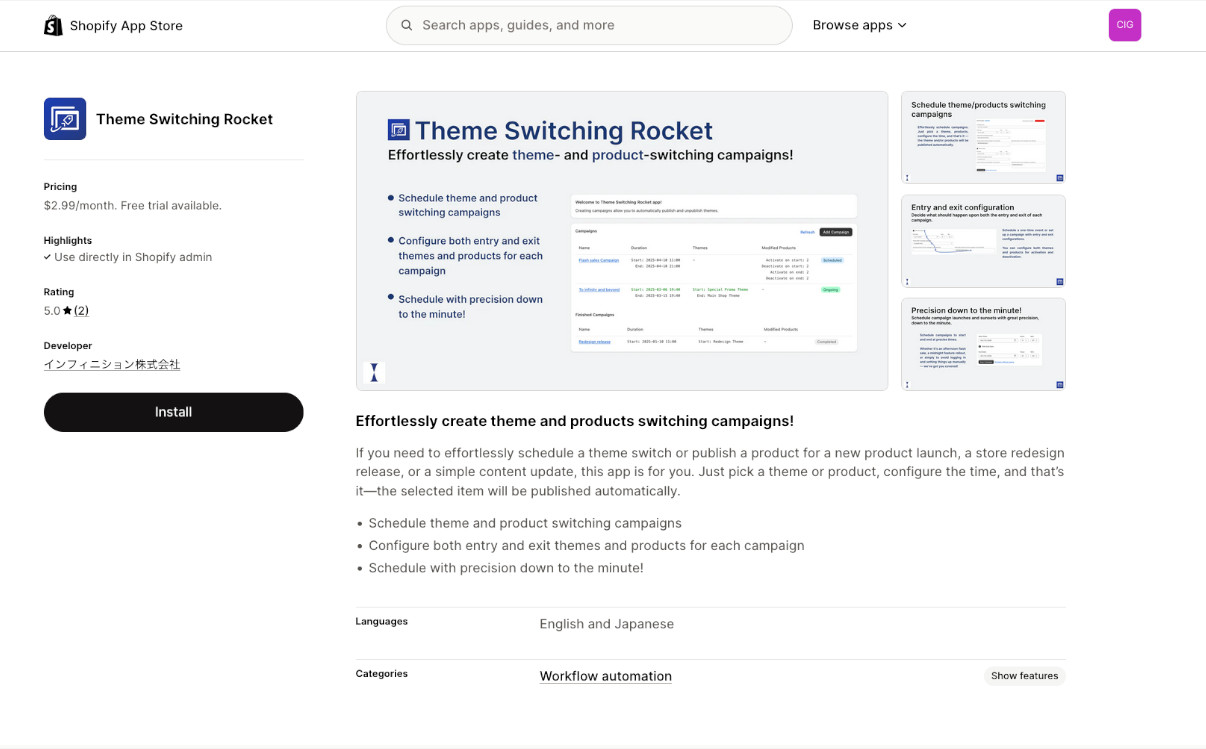Open the main Theme Switching Rocket screenshot
This screenshot has height=749, width=1206.
[621, 240]
